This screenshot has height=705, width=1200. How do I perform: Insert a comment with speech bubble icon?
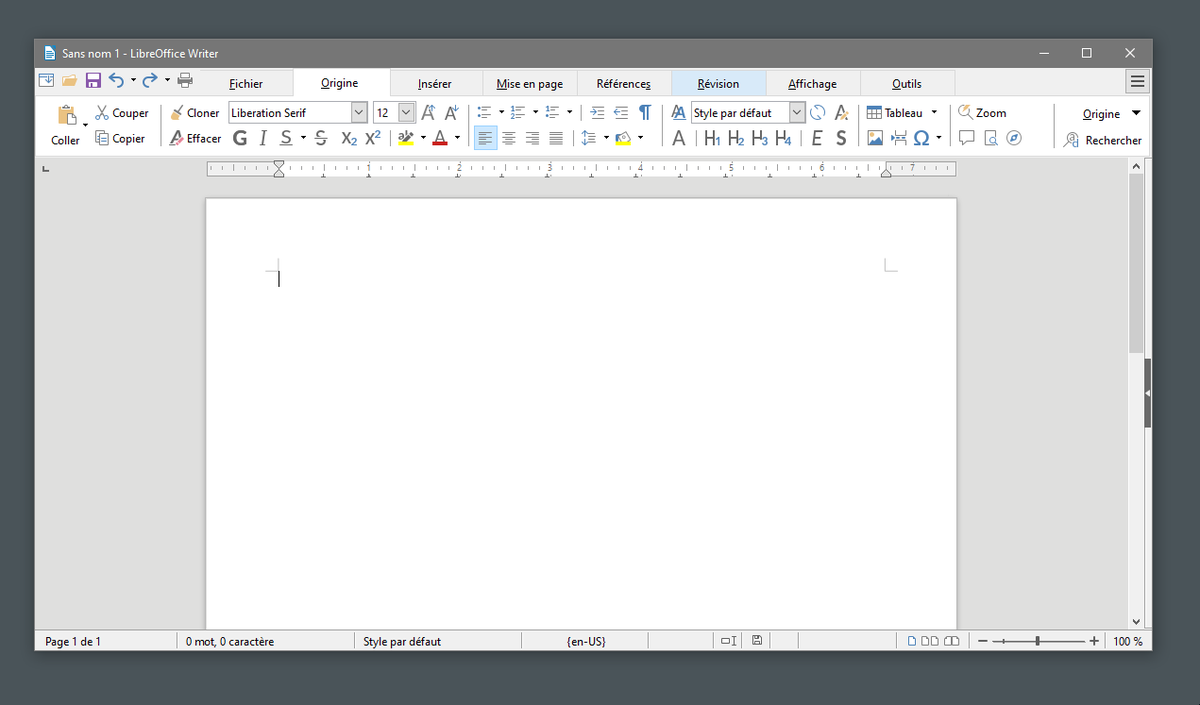[967, 138]
